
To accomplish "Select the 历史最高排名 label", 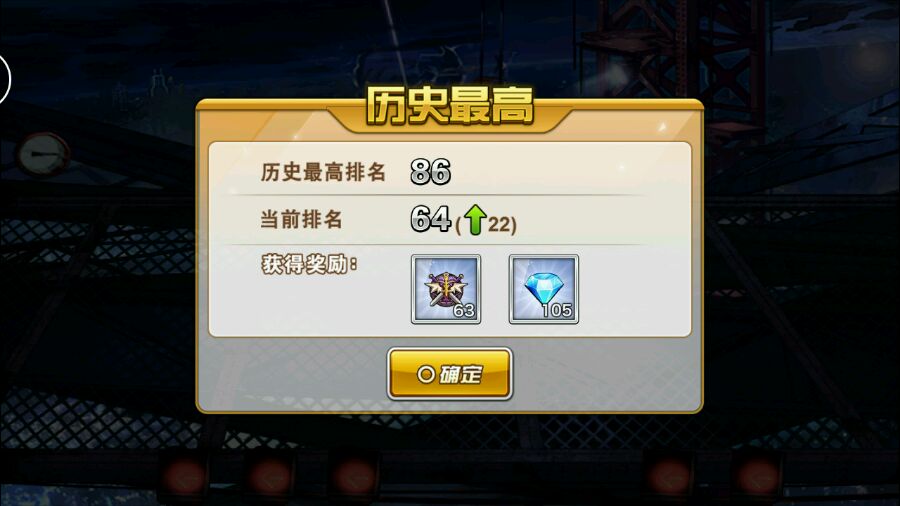I will click(x=323, y=172).
